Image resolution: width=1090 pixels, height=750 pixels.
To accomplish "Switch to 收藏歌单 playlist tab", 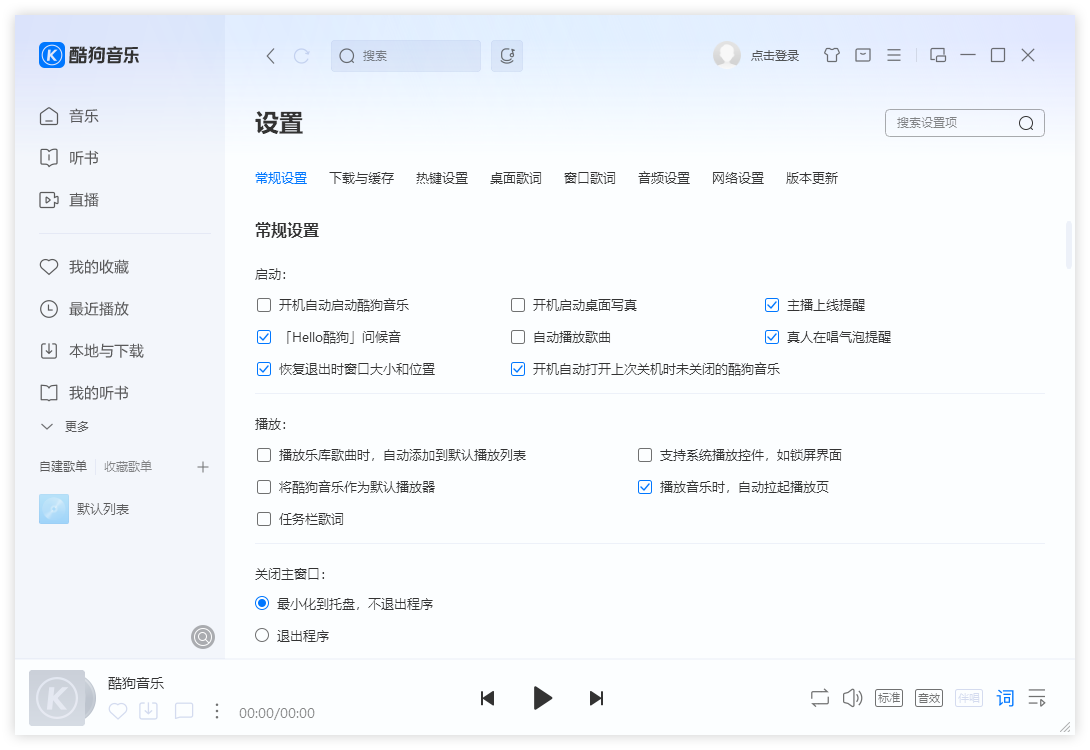I will point(128,467).
